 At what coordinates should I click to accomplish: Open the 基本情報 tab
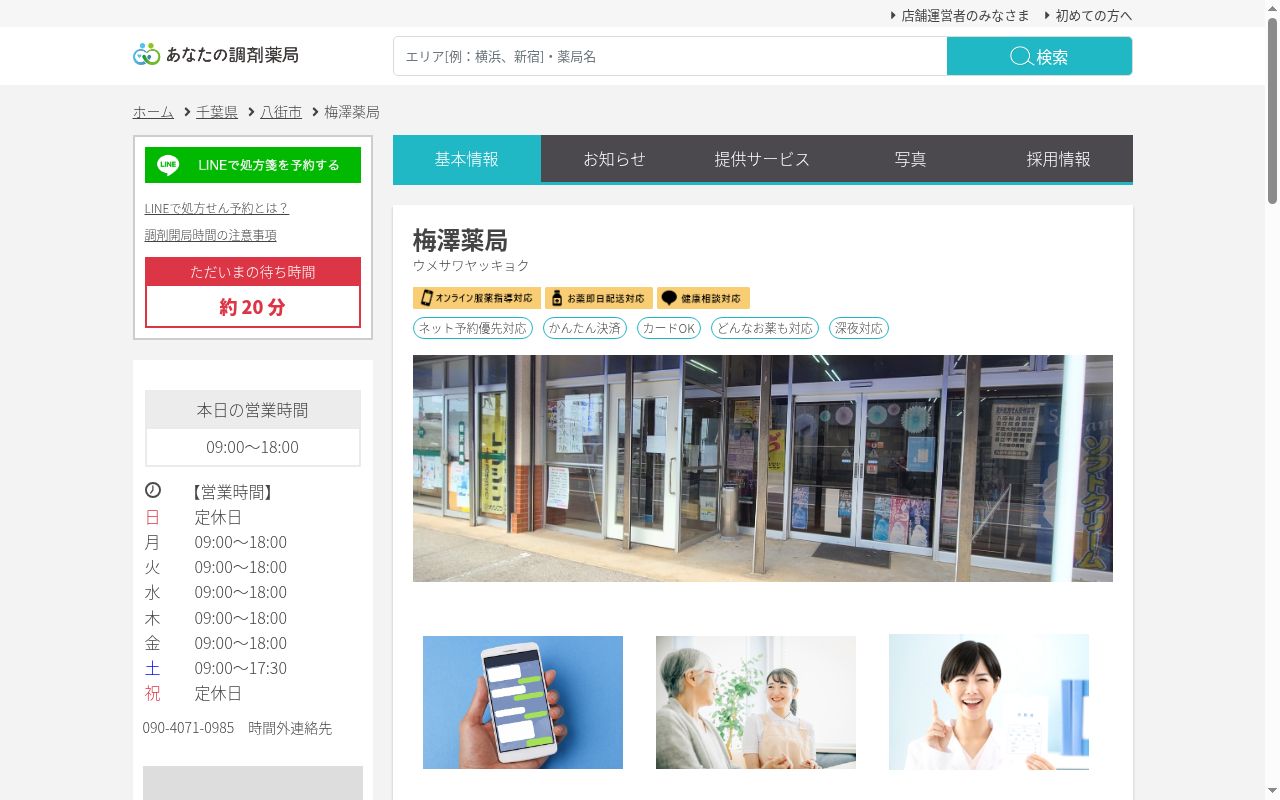tap(467, 159)
